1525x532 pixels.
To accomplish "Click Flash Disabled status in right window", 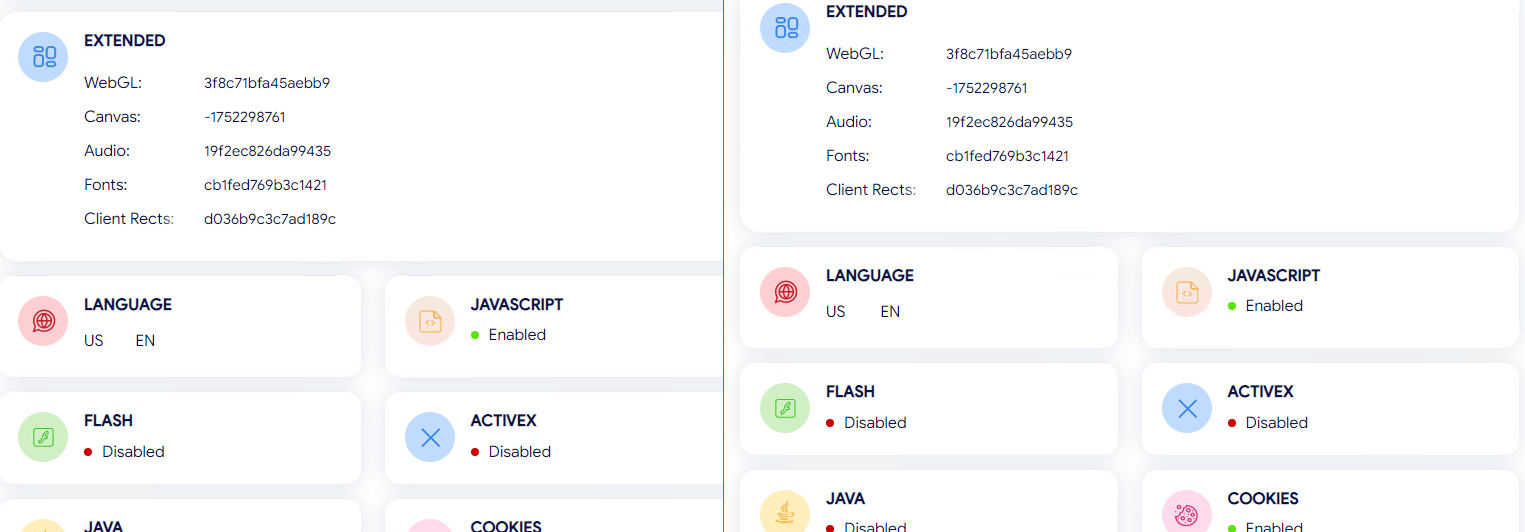I will [x=867, y=423].
